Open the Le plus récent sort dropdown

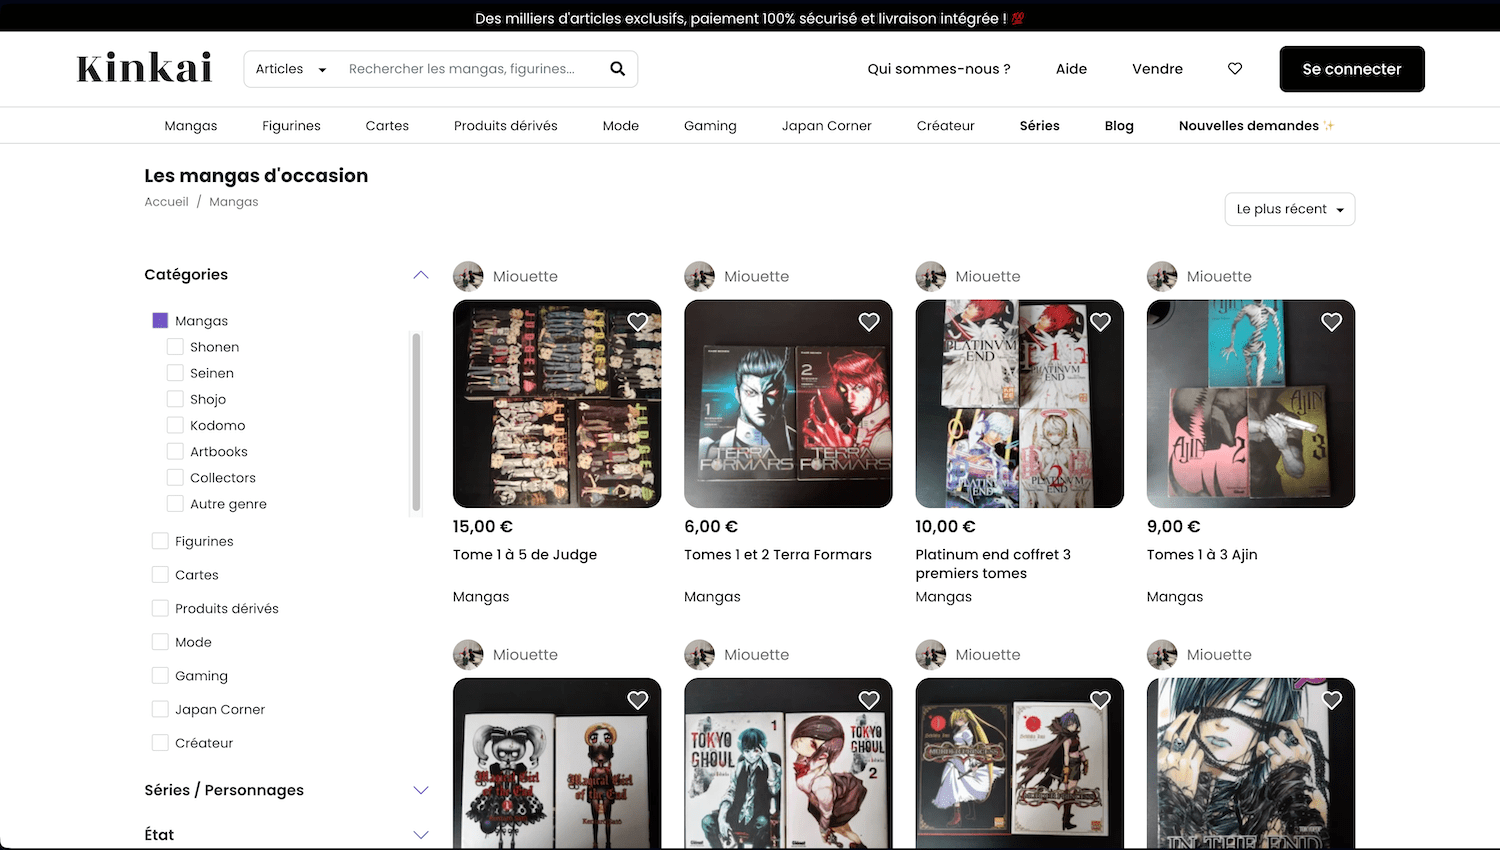pyautogui.click(x=1290, y=209)
